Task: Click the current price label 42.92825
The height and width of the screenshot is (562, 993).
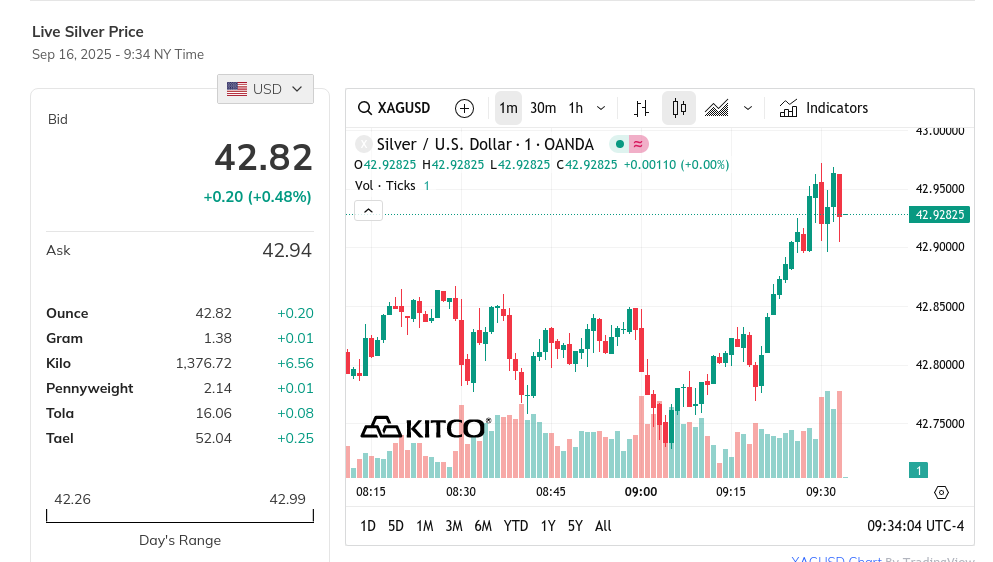Action: click(x=940, y=215)
